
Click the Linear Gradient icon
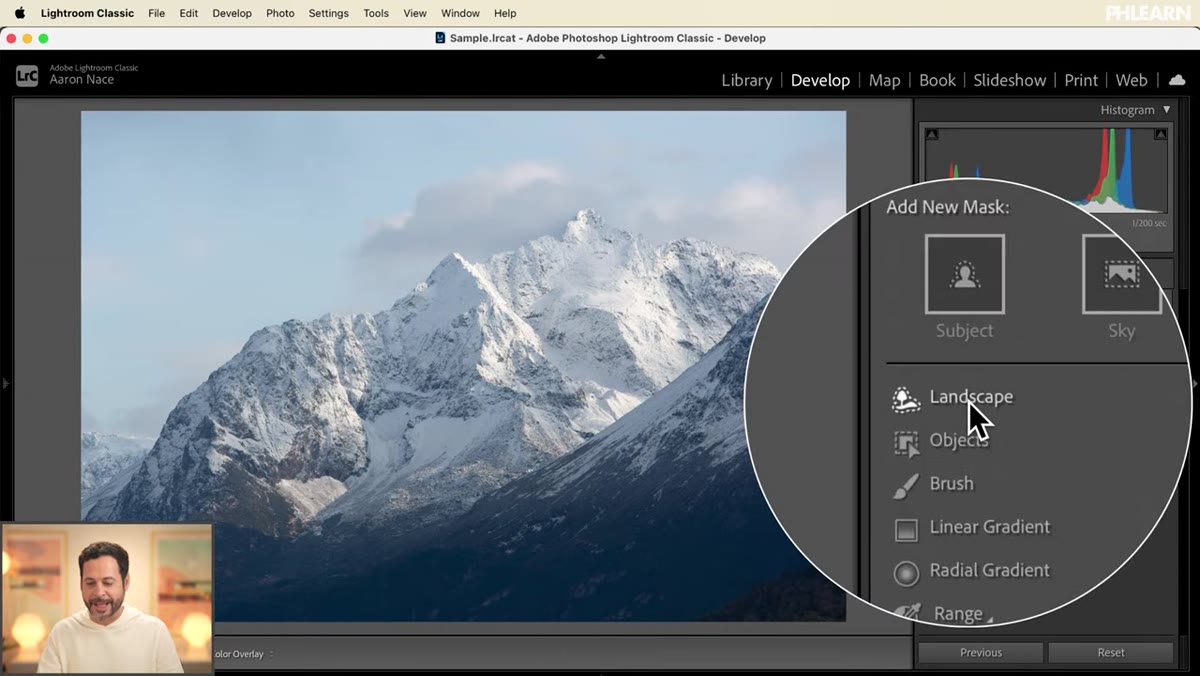click(x=906, y=530)
